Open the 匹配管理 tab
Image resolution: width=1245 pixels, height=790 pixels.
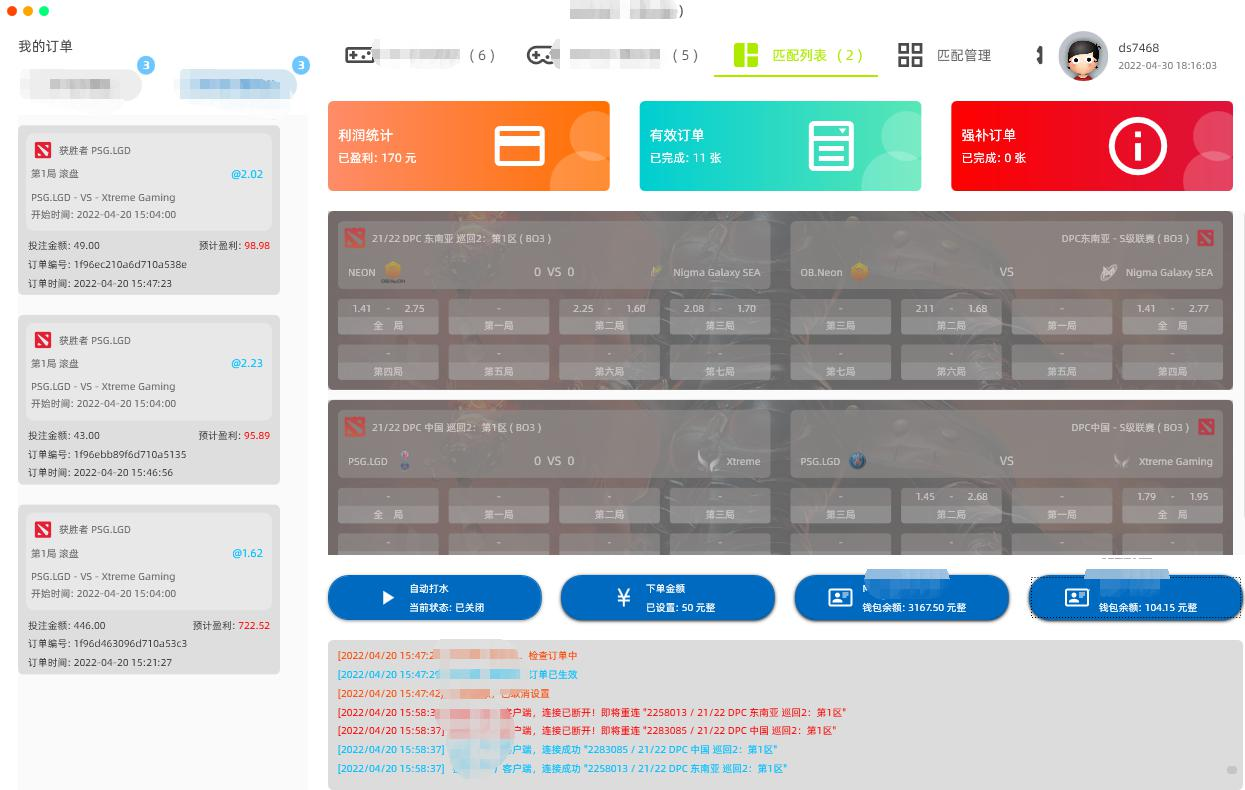[944, 55]
